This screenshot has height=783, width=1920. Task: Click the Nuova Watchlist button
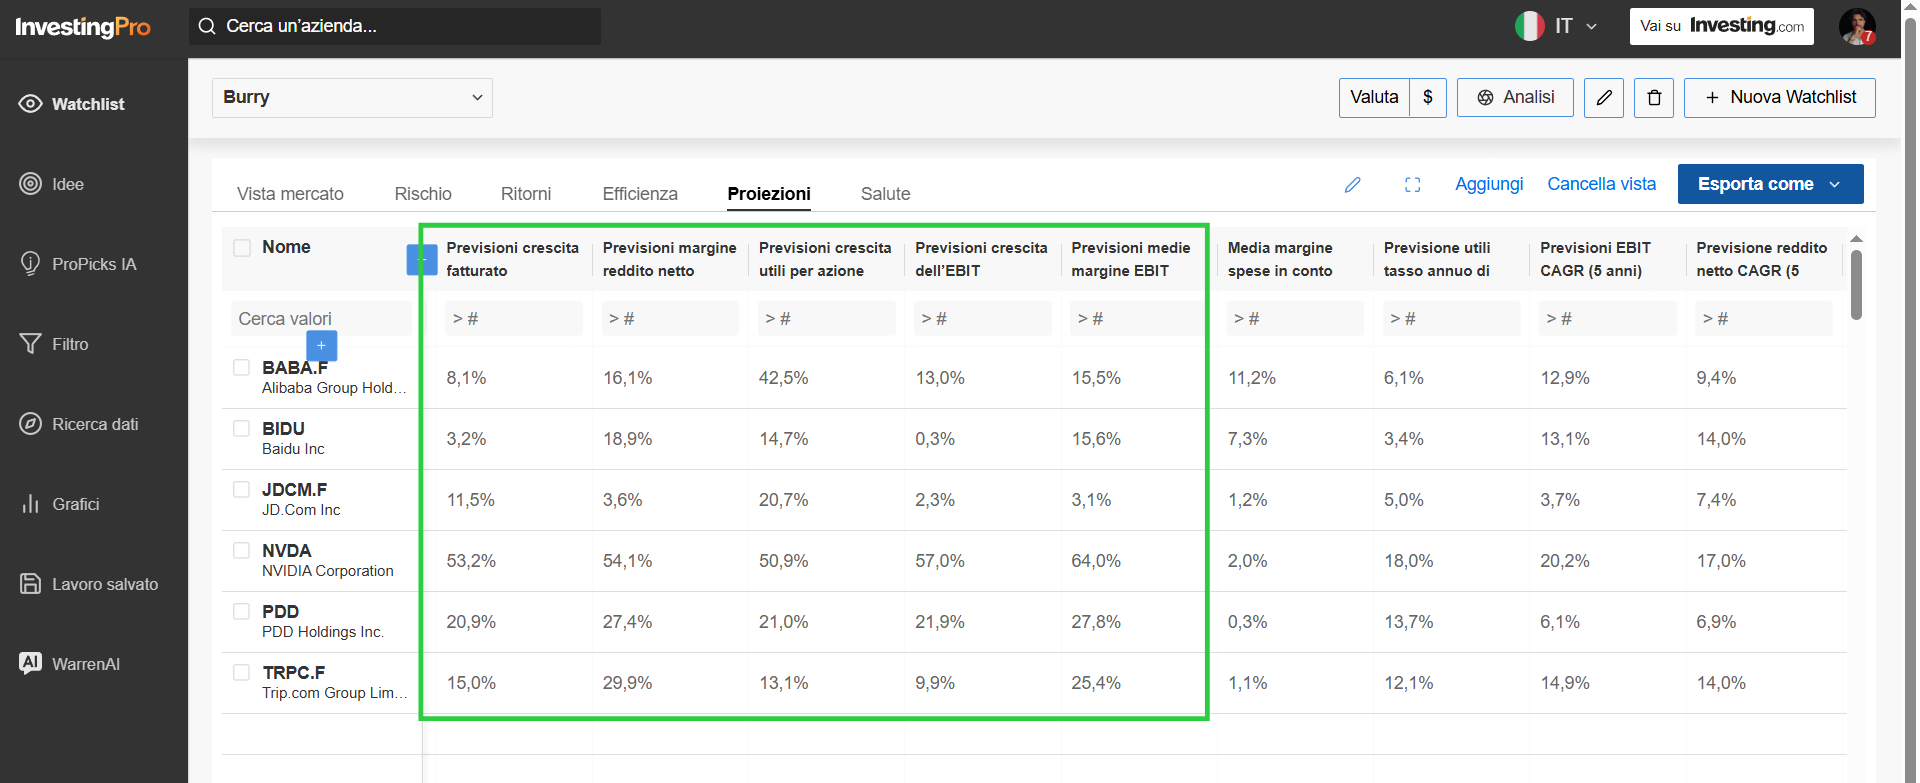[1779, 98]
